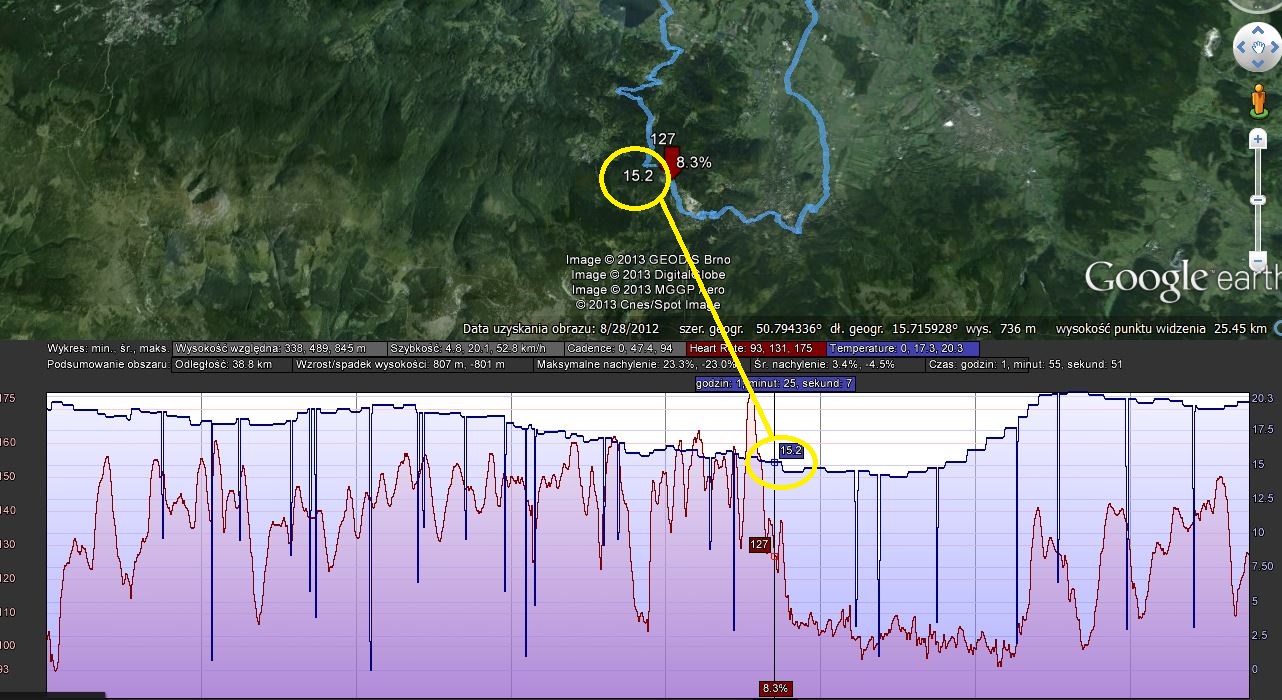Click the red position marker on the map track
Screen dimensions: 1282x700
(x=672, y=162)
